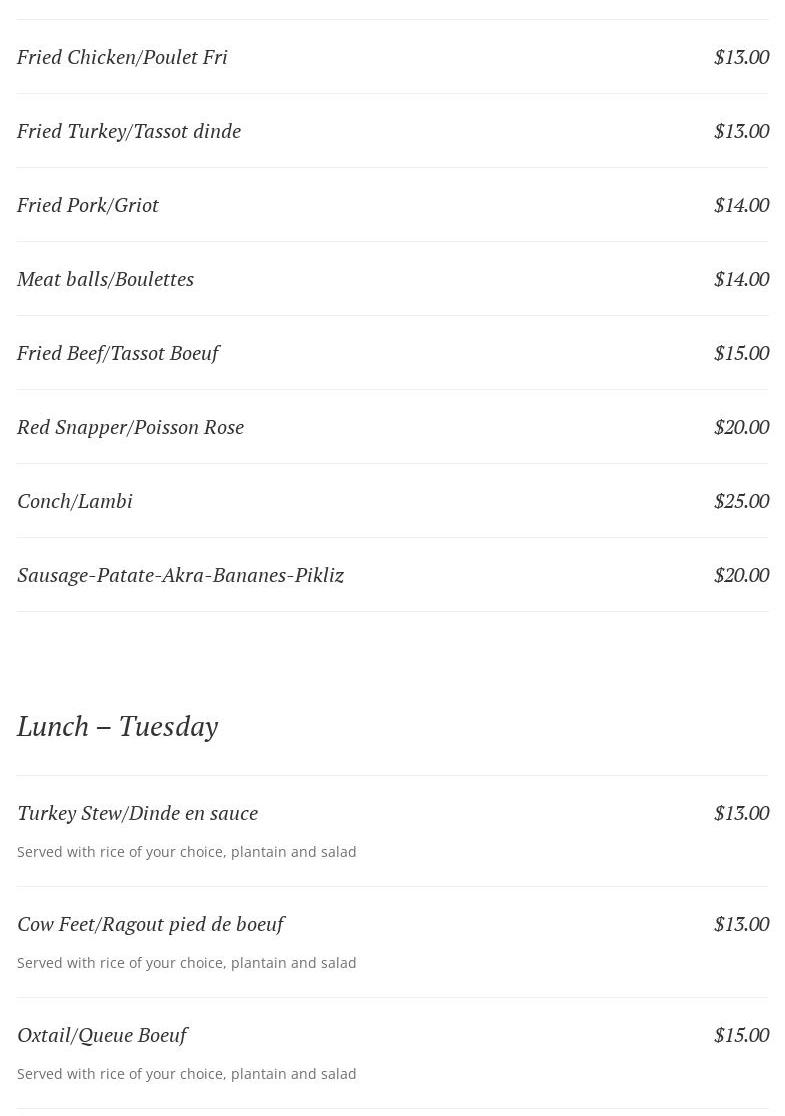Select Turkey Stew/Dinde en sauce

point(137,813)
